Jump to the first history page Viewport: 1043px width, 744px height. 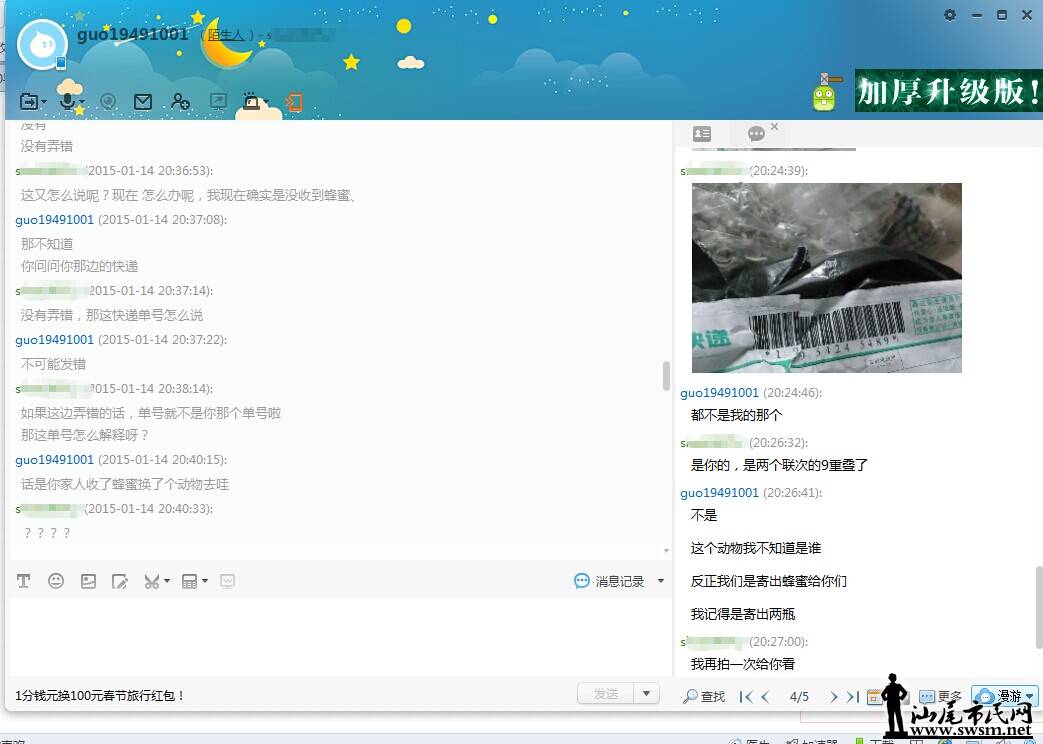tap(746, 697)
